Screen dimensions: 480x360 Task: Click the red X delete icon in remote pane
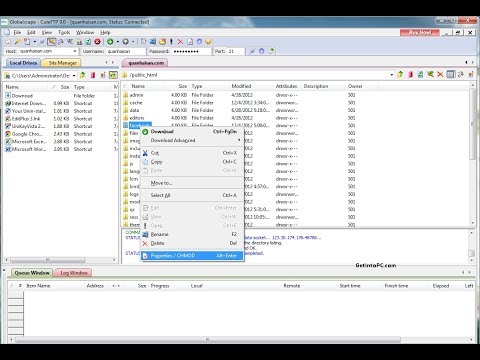[x=440, y=75]
